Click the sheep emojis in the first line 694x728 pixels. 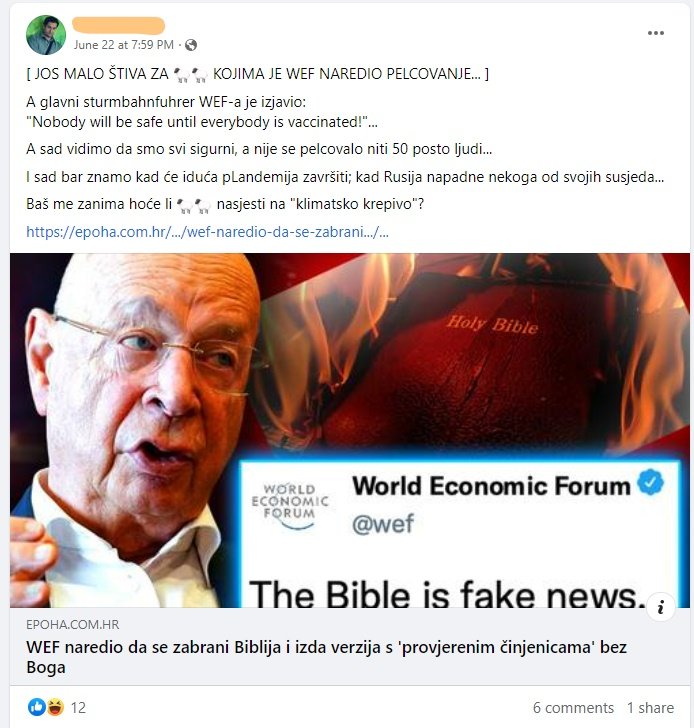tap(190, 74)
